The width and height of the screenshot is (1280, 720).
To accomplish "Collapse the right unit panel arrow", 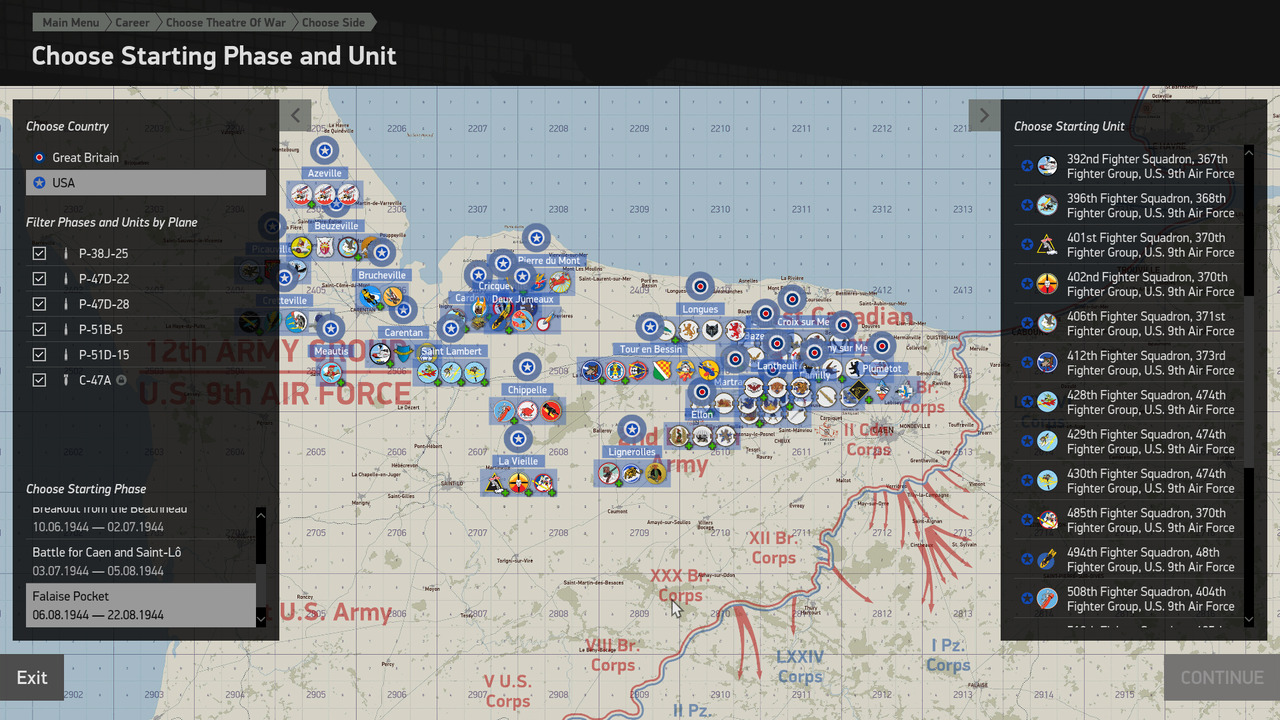I will pyautogui.click(x=984, y=115).
